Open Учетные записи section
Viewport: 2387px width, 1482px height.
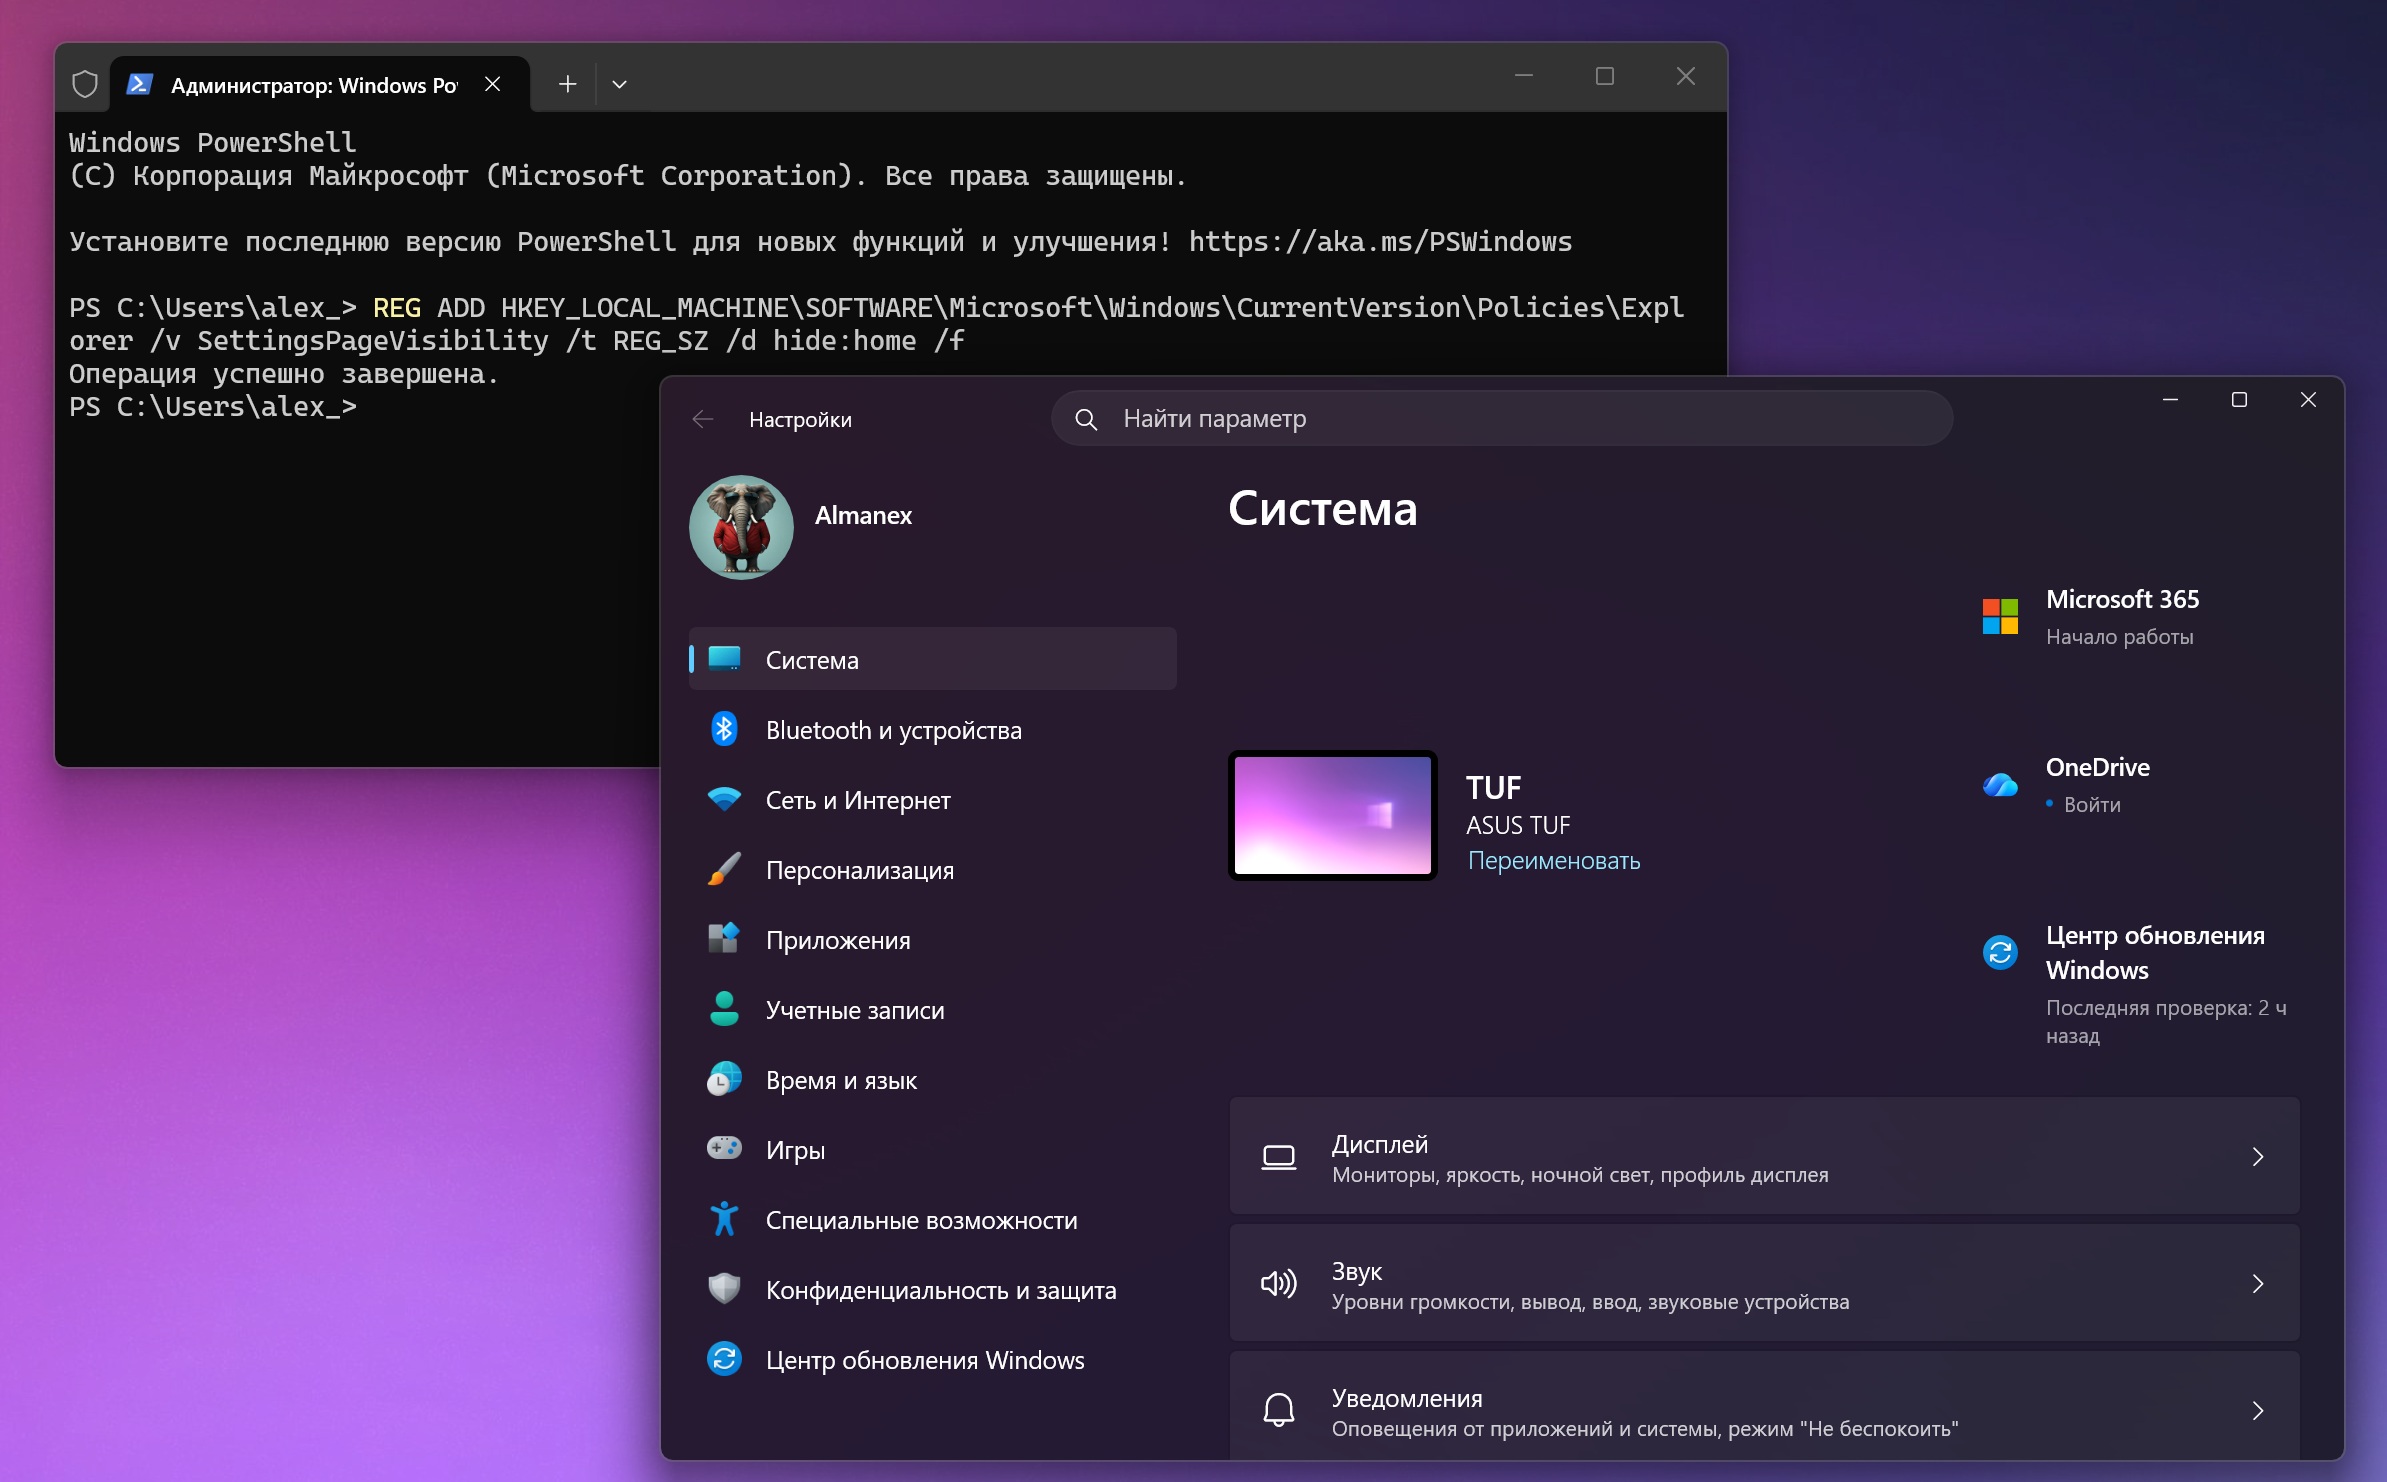[932, 1009]
